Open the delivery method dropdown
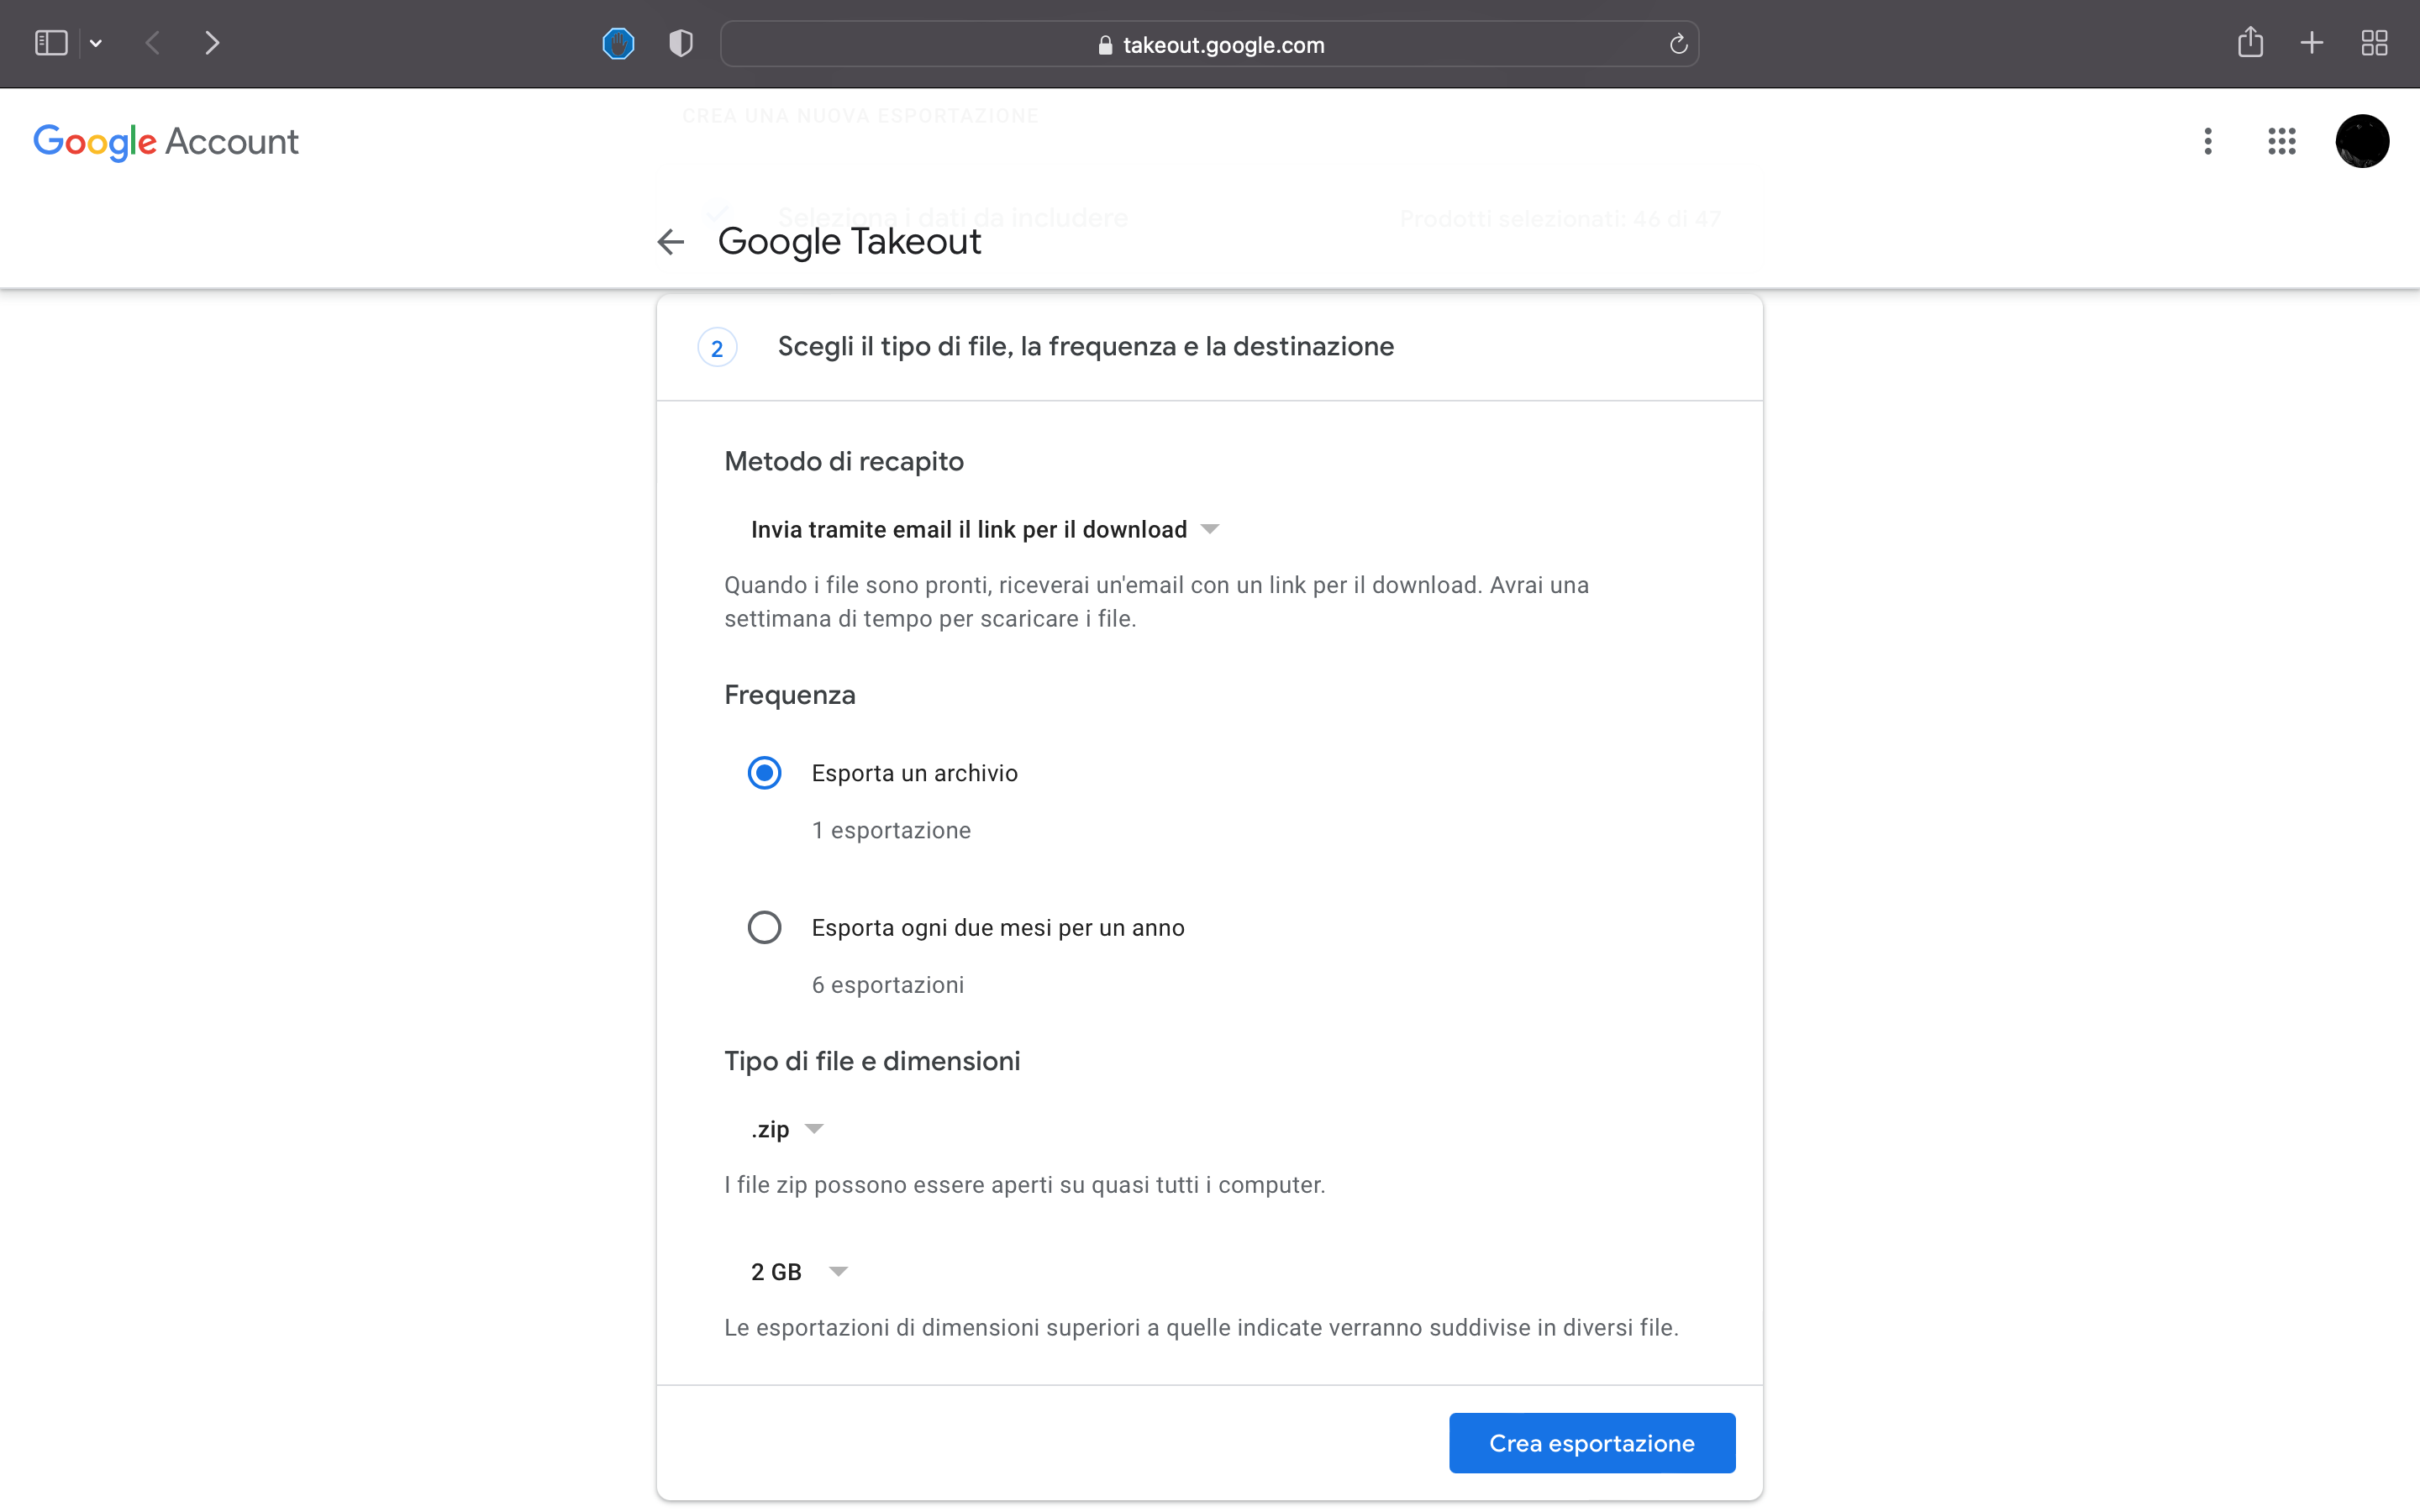The image size is (2420, 1512). [x=985, y=529]
